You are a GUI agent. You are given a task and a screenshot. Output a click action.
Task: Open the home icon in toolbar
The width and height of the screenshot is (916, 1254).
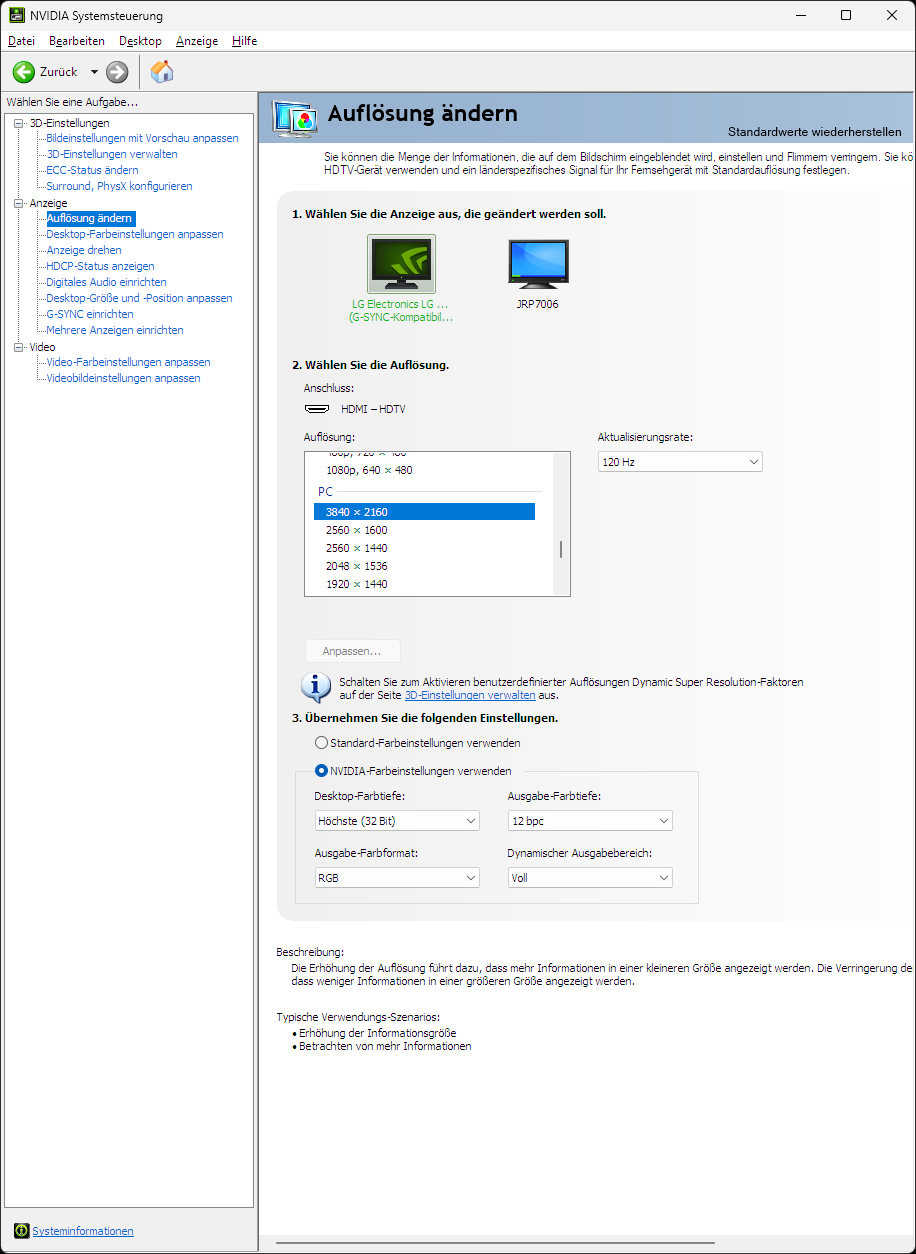tap(162, 71)
